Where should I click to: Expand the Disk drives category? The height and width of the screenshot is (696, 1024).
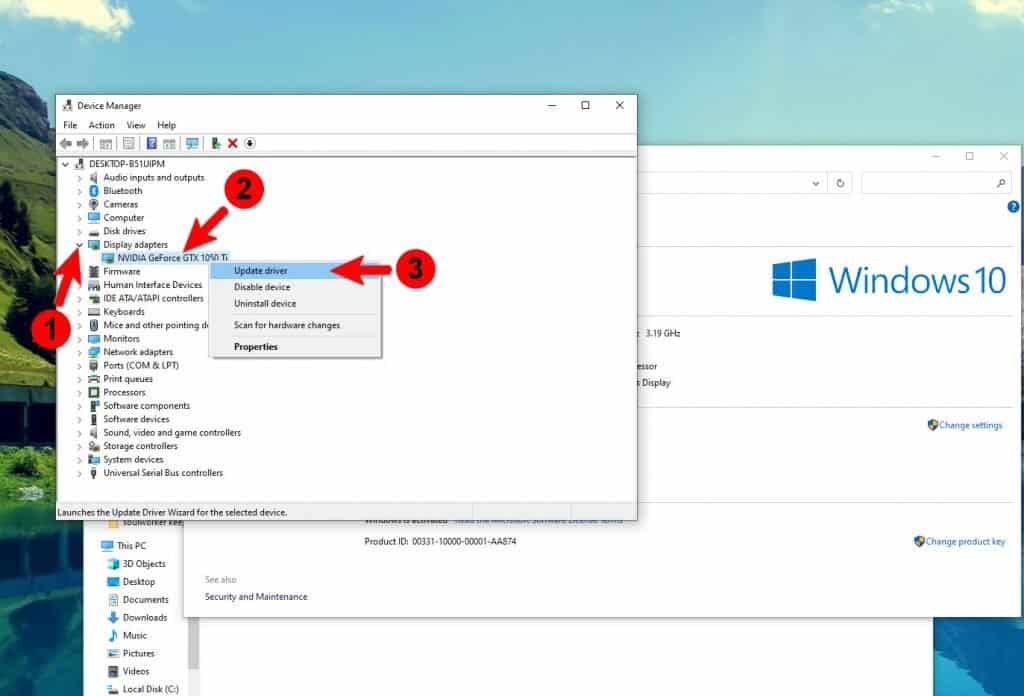click(80, 231)
